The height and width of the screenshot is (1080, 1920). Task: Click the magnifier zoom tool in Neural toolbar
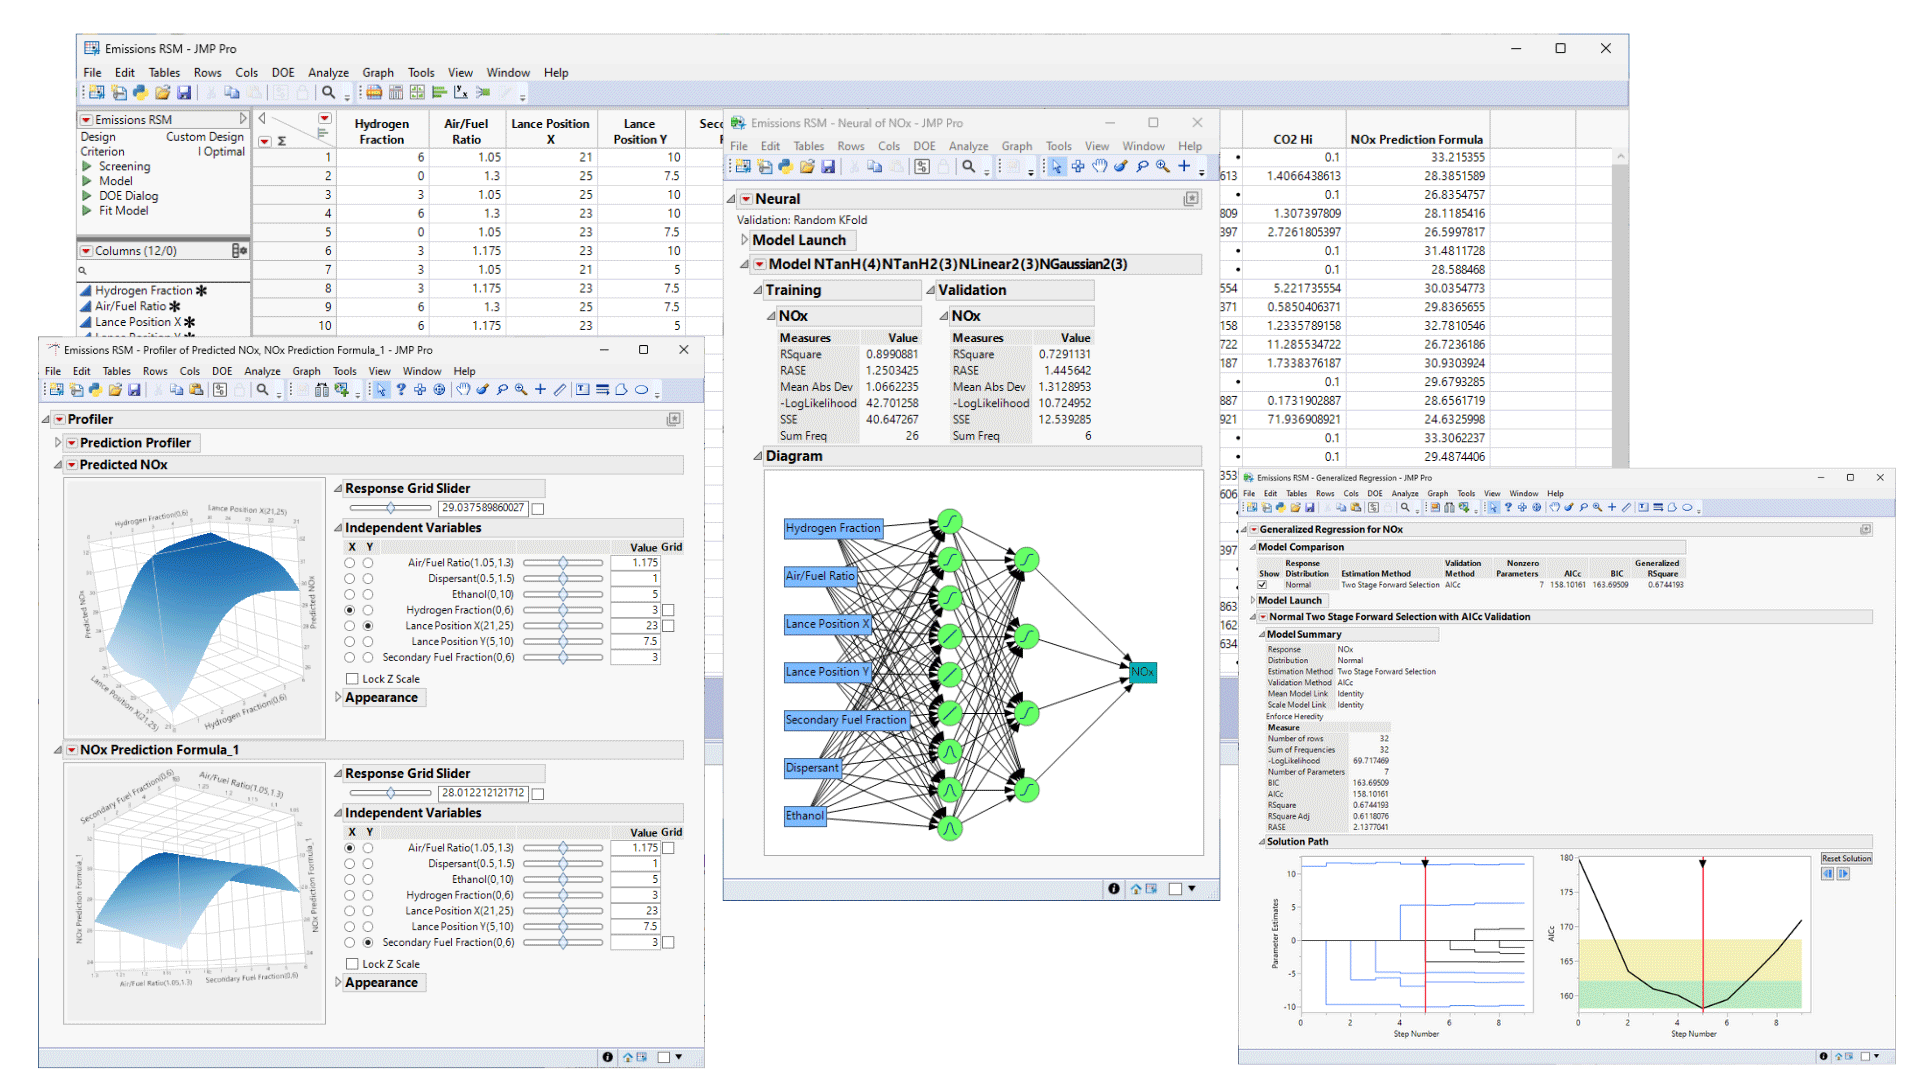1163,167
